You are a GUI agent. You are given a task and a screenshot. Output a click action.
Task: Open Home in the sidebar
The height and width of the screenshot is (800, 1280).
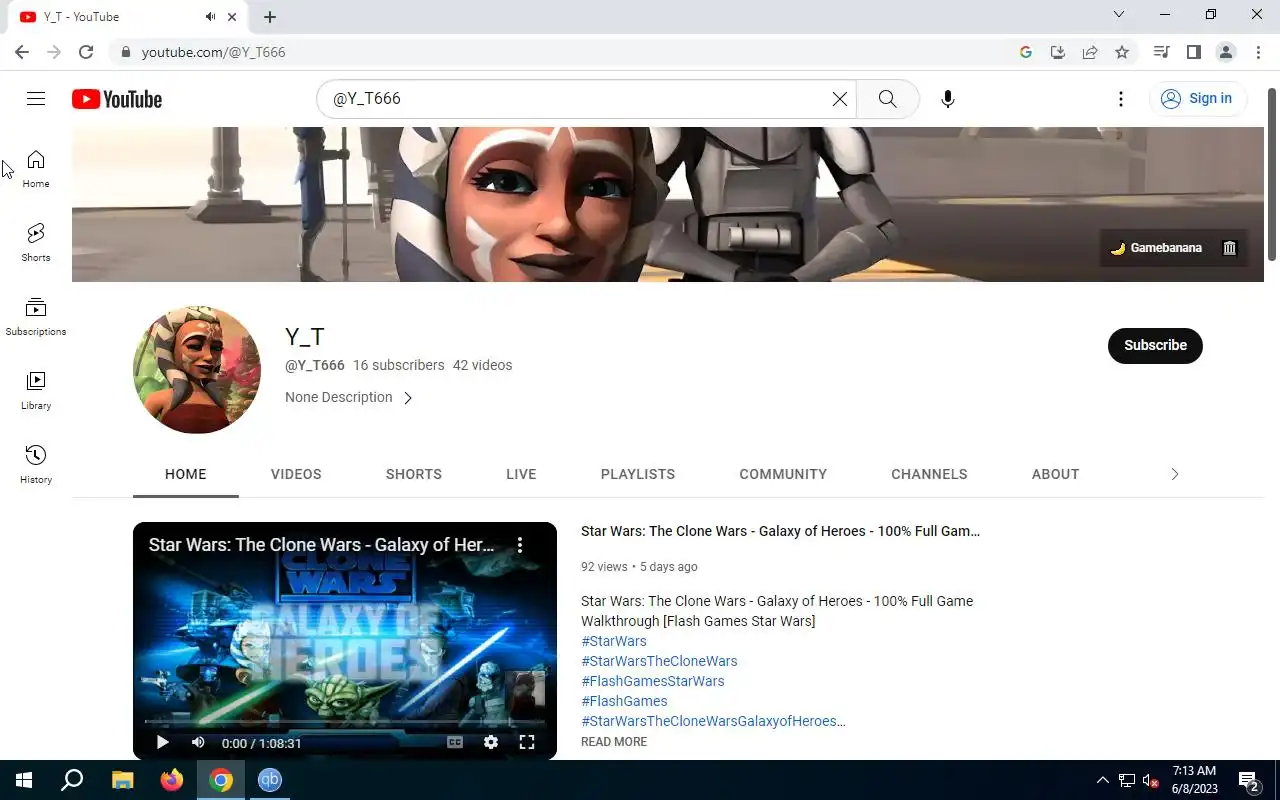[x=36, y=169]
